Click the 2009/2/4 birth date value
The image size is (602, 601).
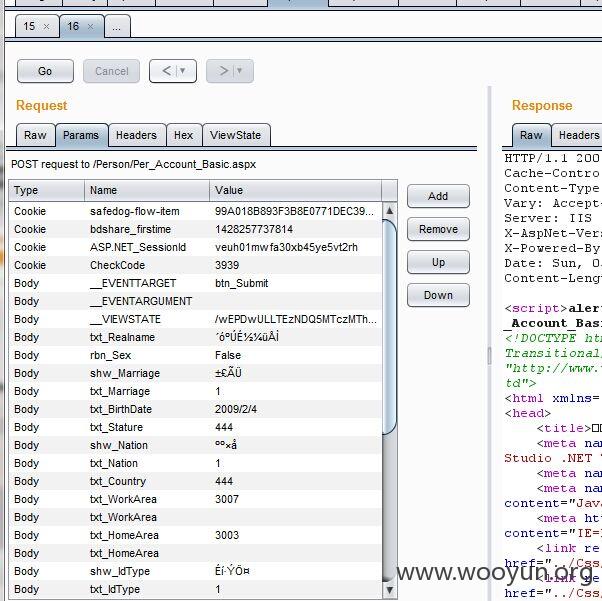tap(236, 410)
